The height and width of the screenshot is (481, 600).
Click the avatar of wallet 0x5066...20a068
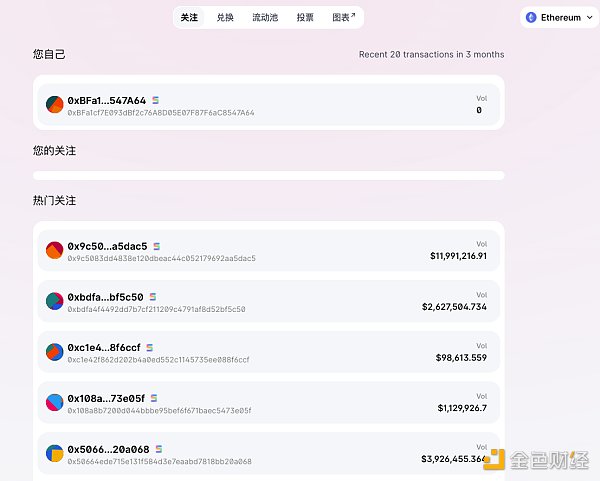[x=54, y=454]
